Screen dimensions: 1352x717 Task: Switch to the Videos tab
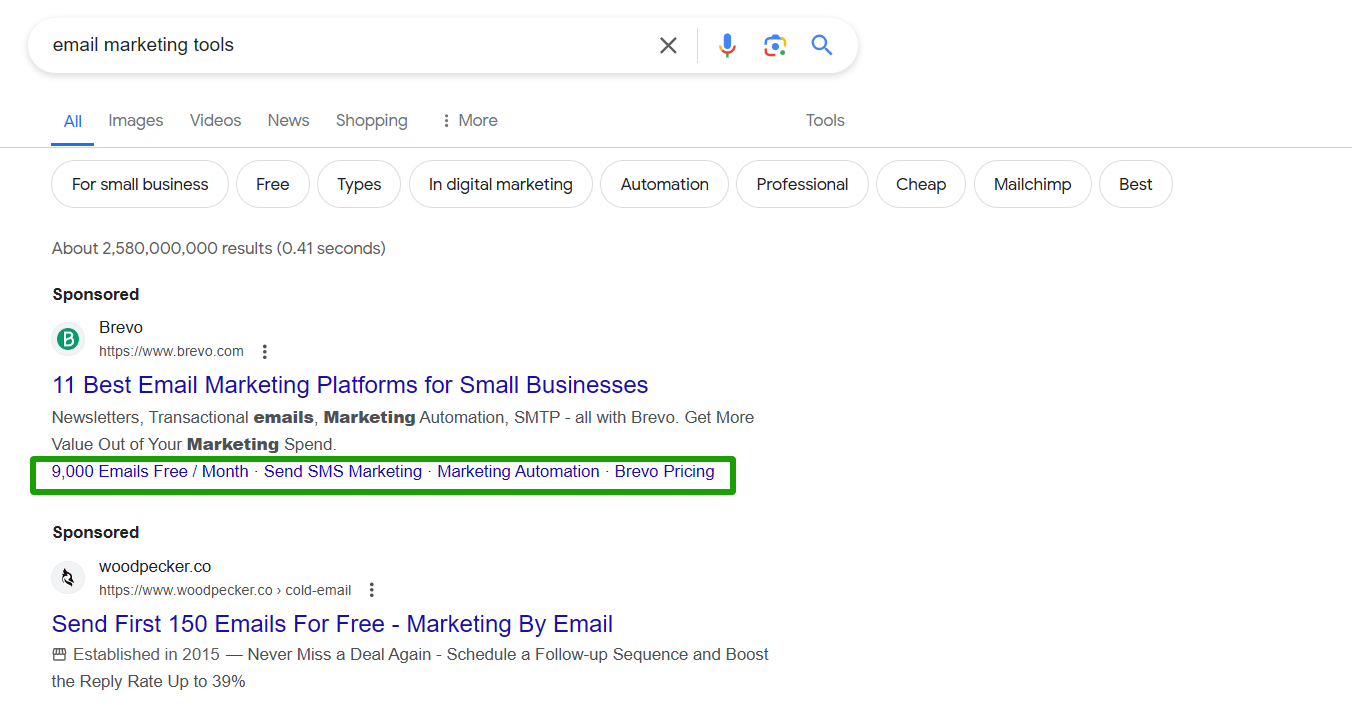pos(216,120)
